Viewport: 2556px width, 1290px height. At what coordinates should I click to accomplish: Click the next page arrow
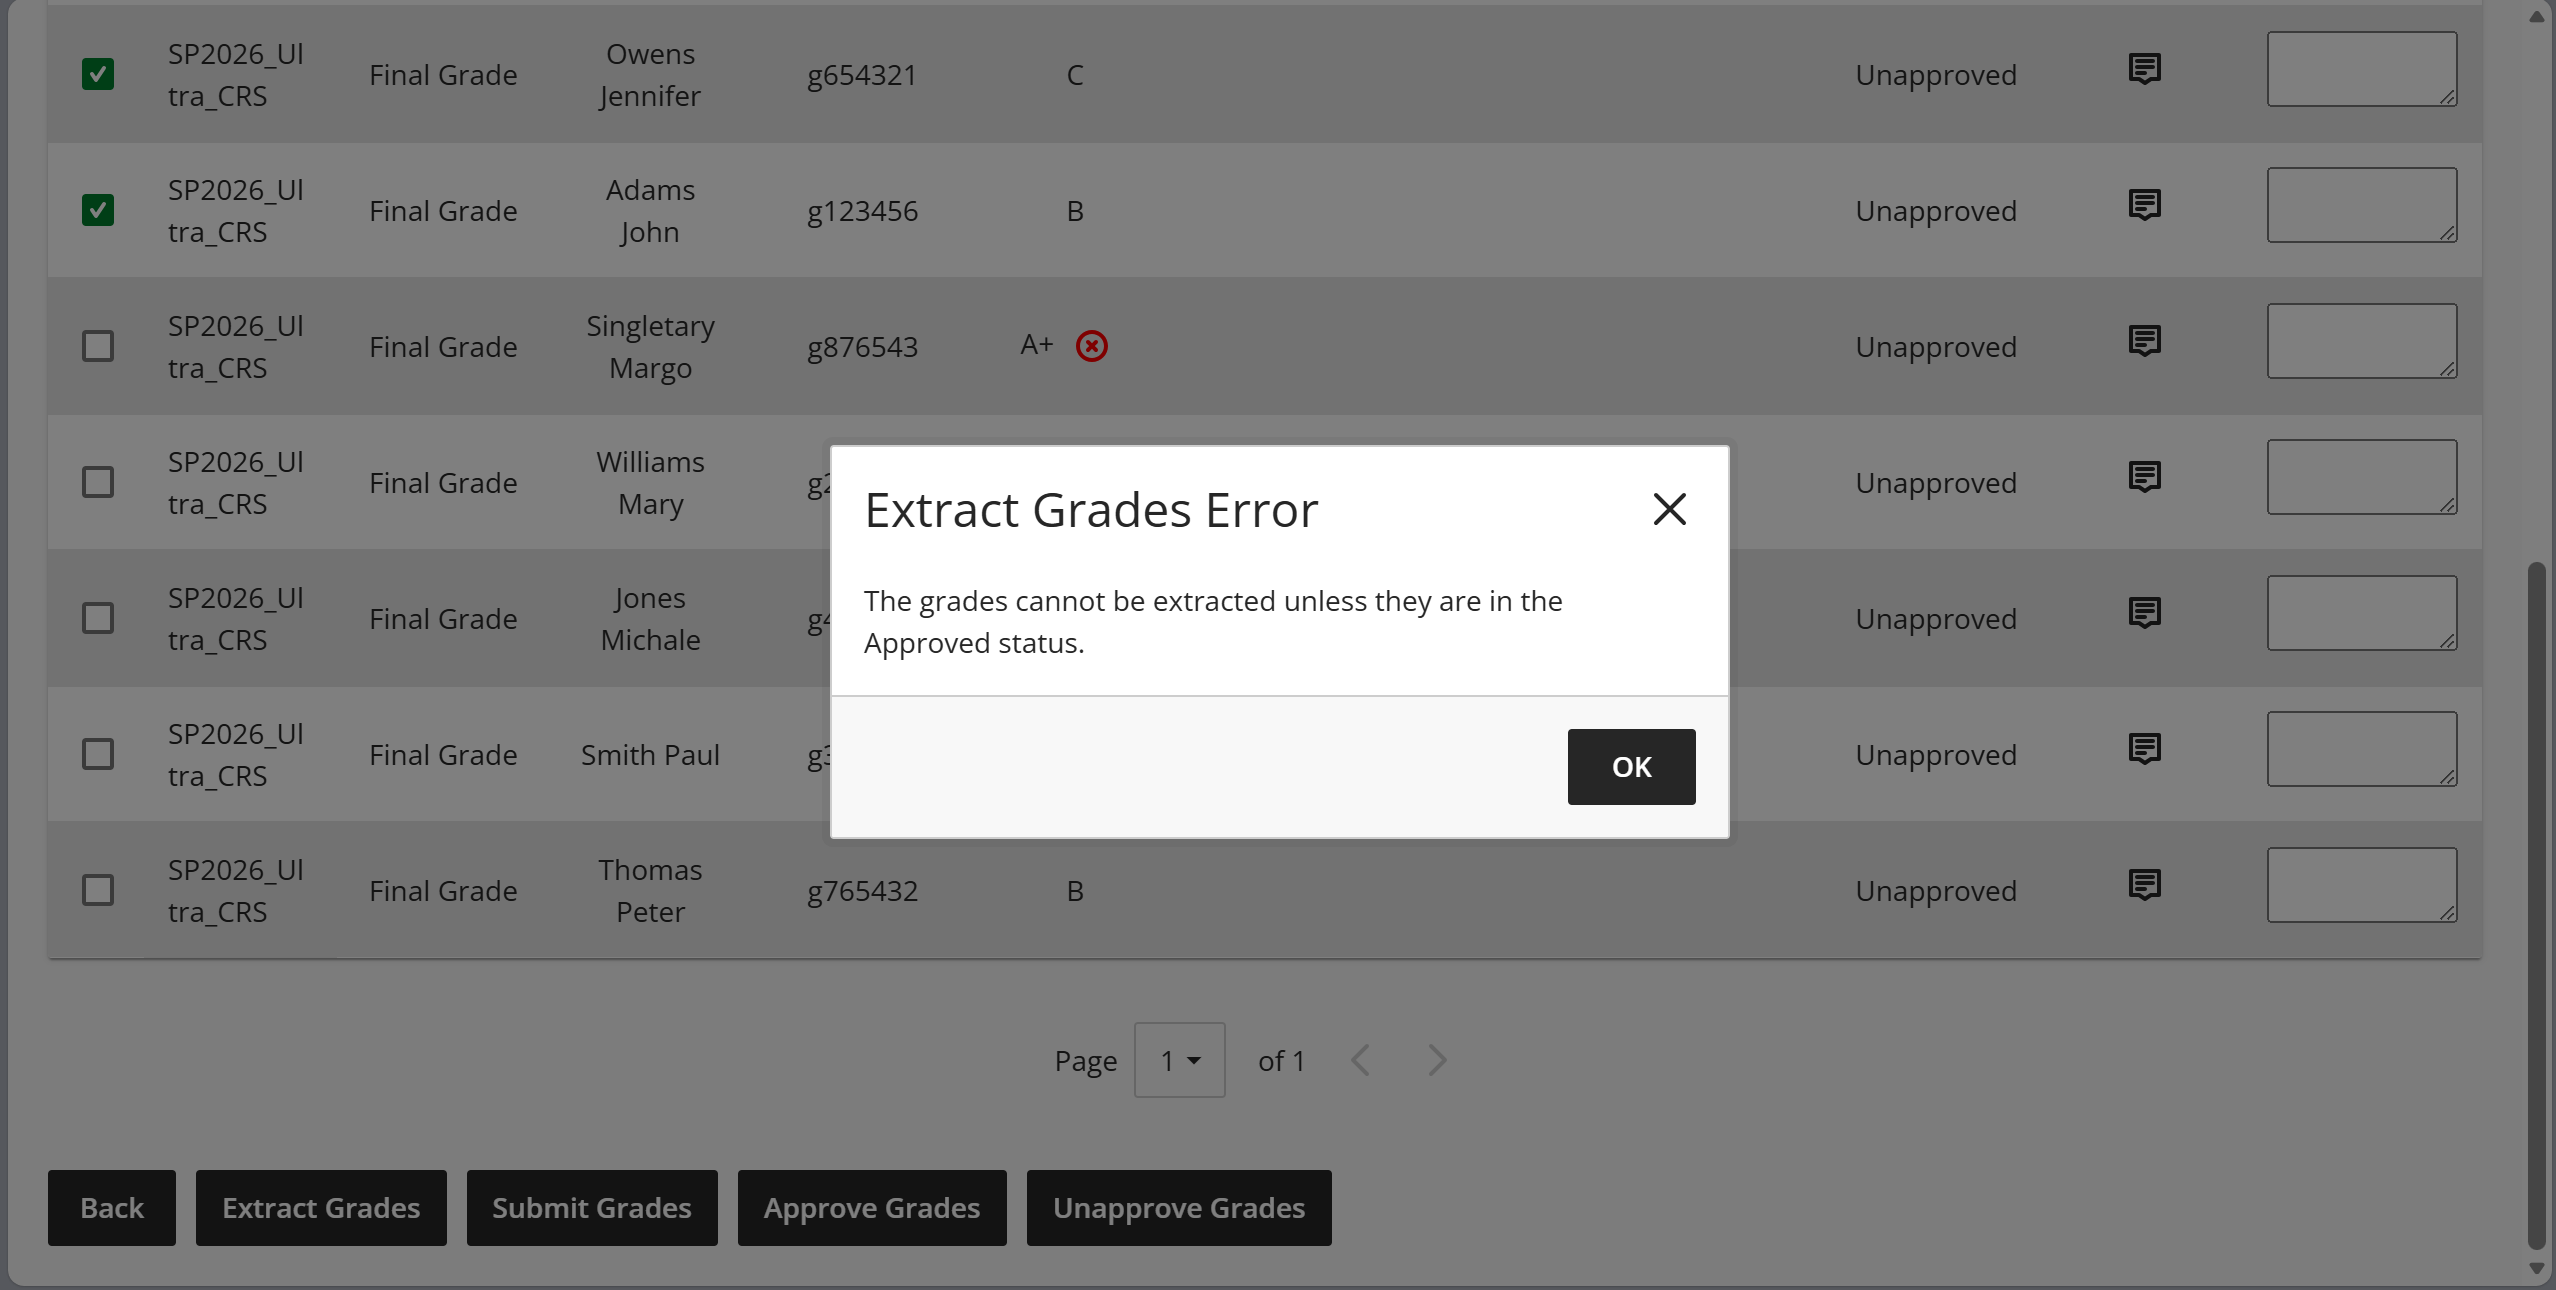point(1435,1059)
